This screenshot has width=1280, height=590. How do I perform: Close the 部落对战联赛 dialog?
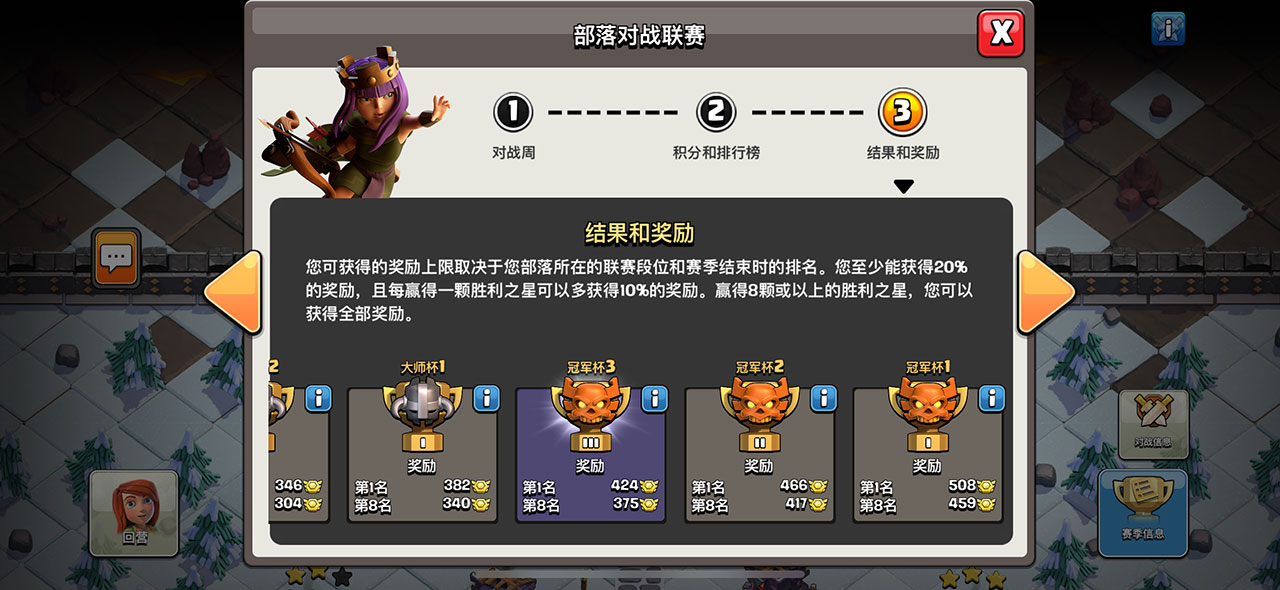[1000, 33]
